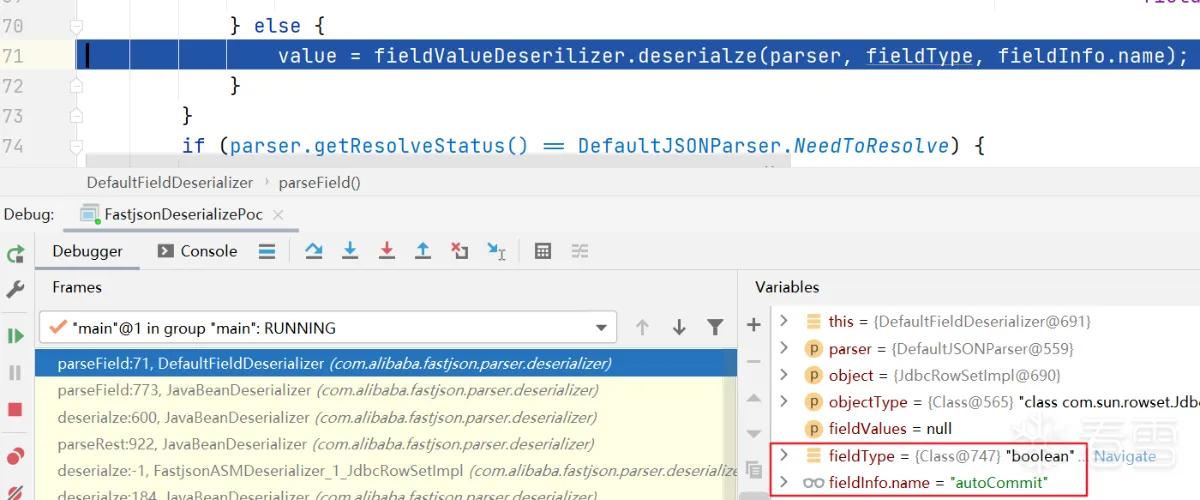1200x500 pixels.
Task: Toggle code fold marker at line 72
Action: coord(76,86)
